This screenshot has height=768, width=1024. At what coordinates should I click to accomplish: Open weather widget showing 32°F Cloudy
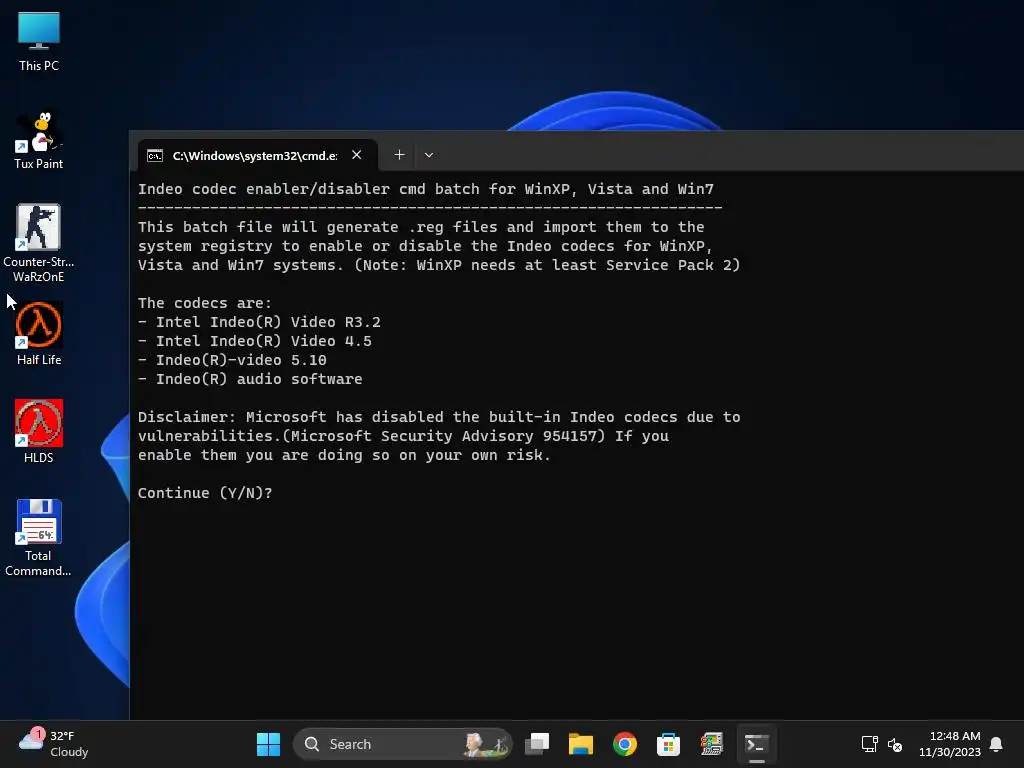tap(54, 744)
